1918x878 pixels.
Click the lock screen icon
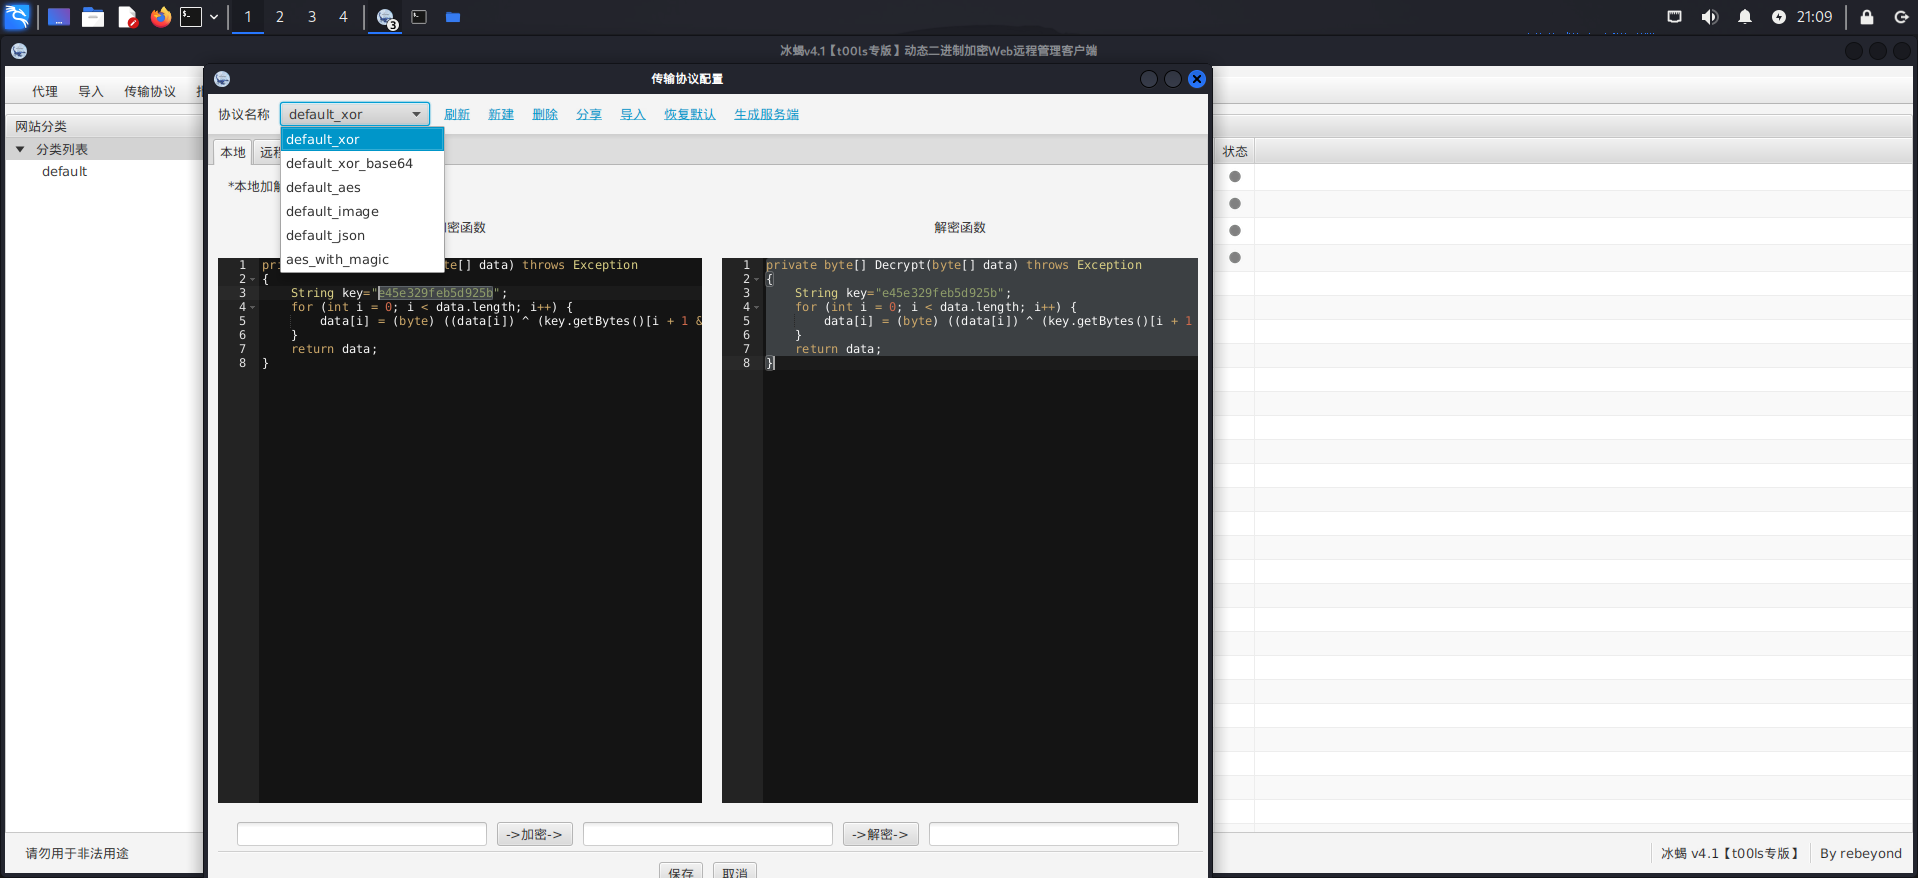pyautogui.click(x=1866, y=17)
